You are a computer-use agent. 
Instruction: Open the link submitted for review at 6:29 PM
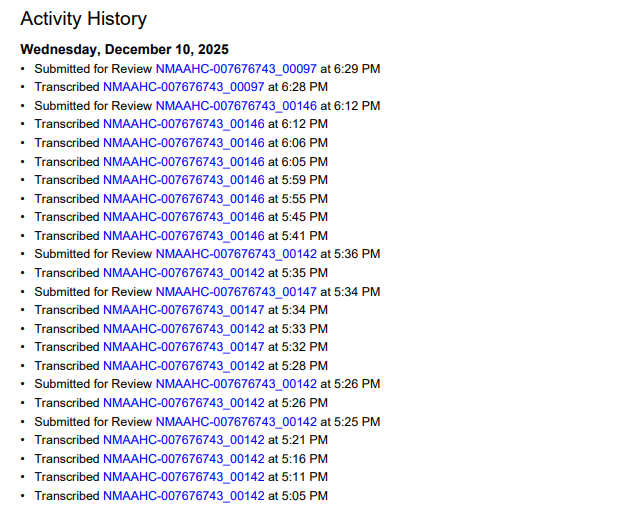[x=236, y=69]
